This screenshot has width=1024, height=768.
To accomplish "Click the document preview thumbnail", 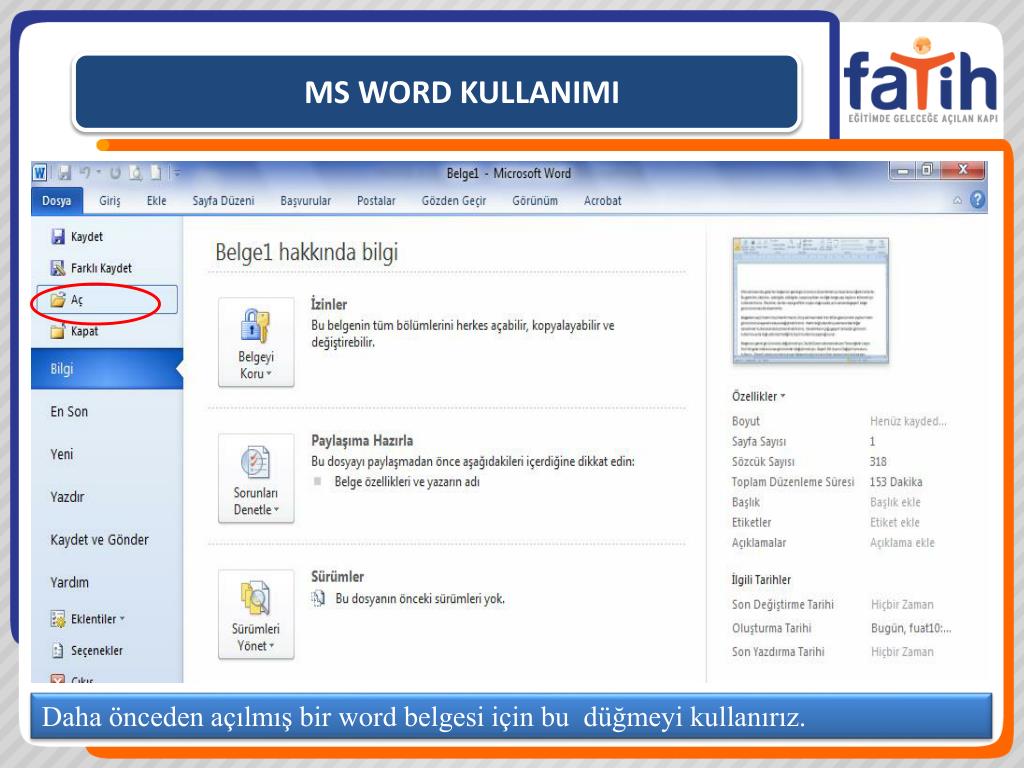I will pos(810,301).
